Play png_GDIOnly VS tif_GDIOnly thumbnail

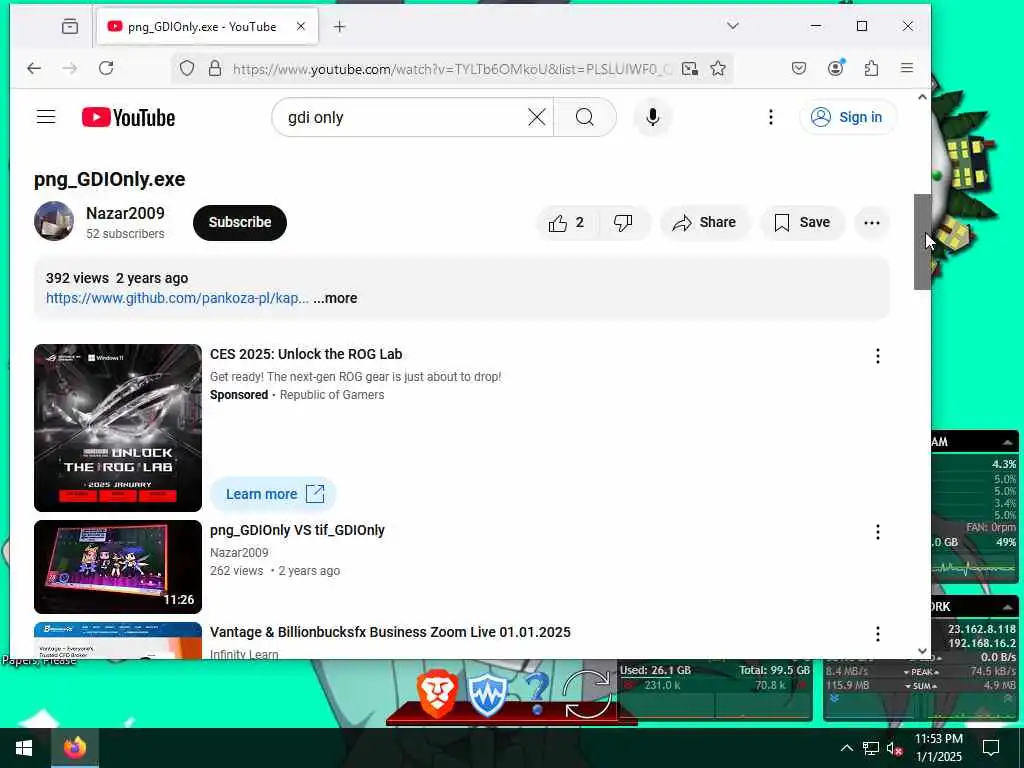coord(118,567)
